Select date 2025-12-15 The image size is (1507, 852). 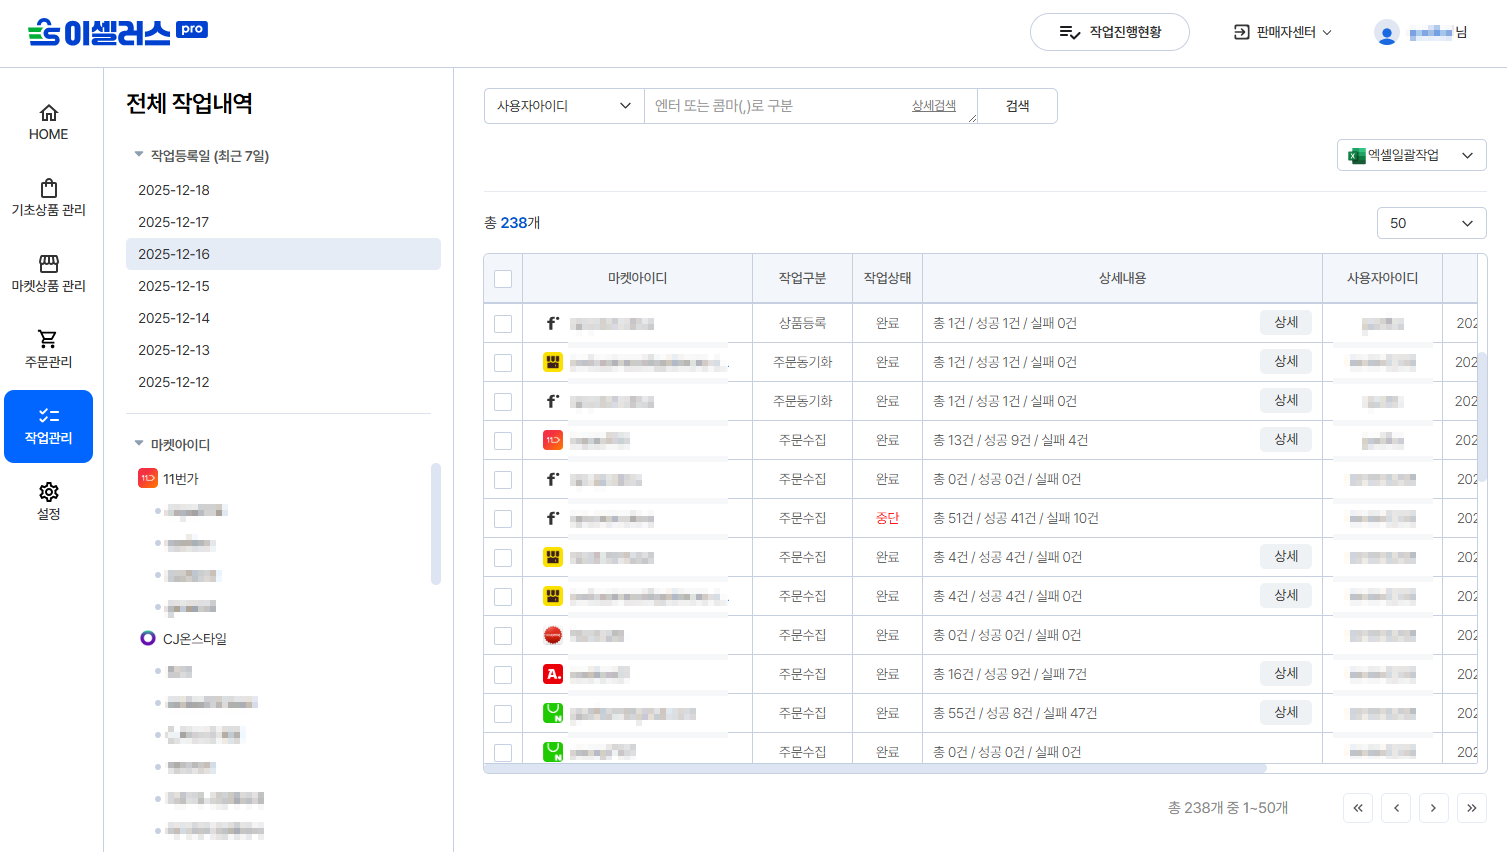(x=283, y=286)
